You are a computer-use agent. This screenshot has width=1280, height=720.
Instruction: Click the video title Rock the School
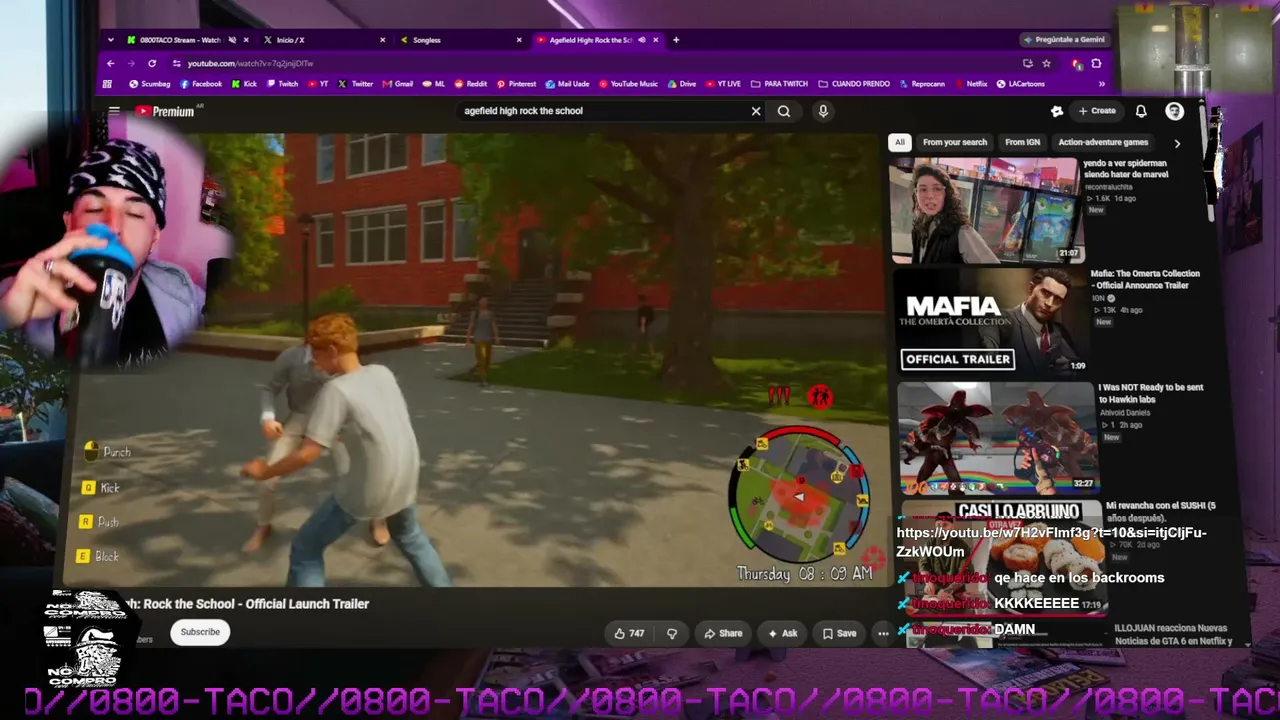pos(246,604)
